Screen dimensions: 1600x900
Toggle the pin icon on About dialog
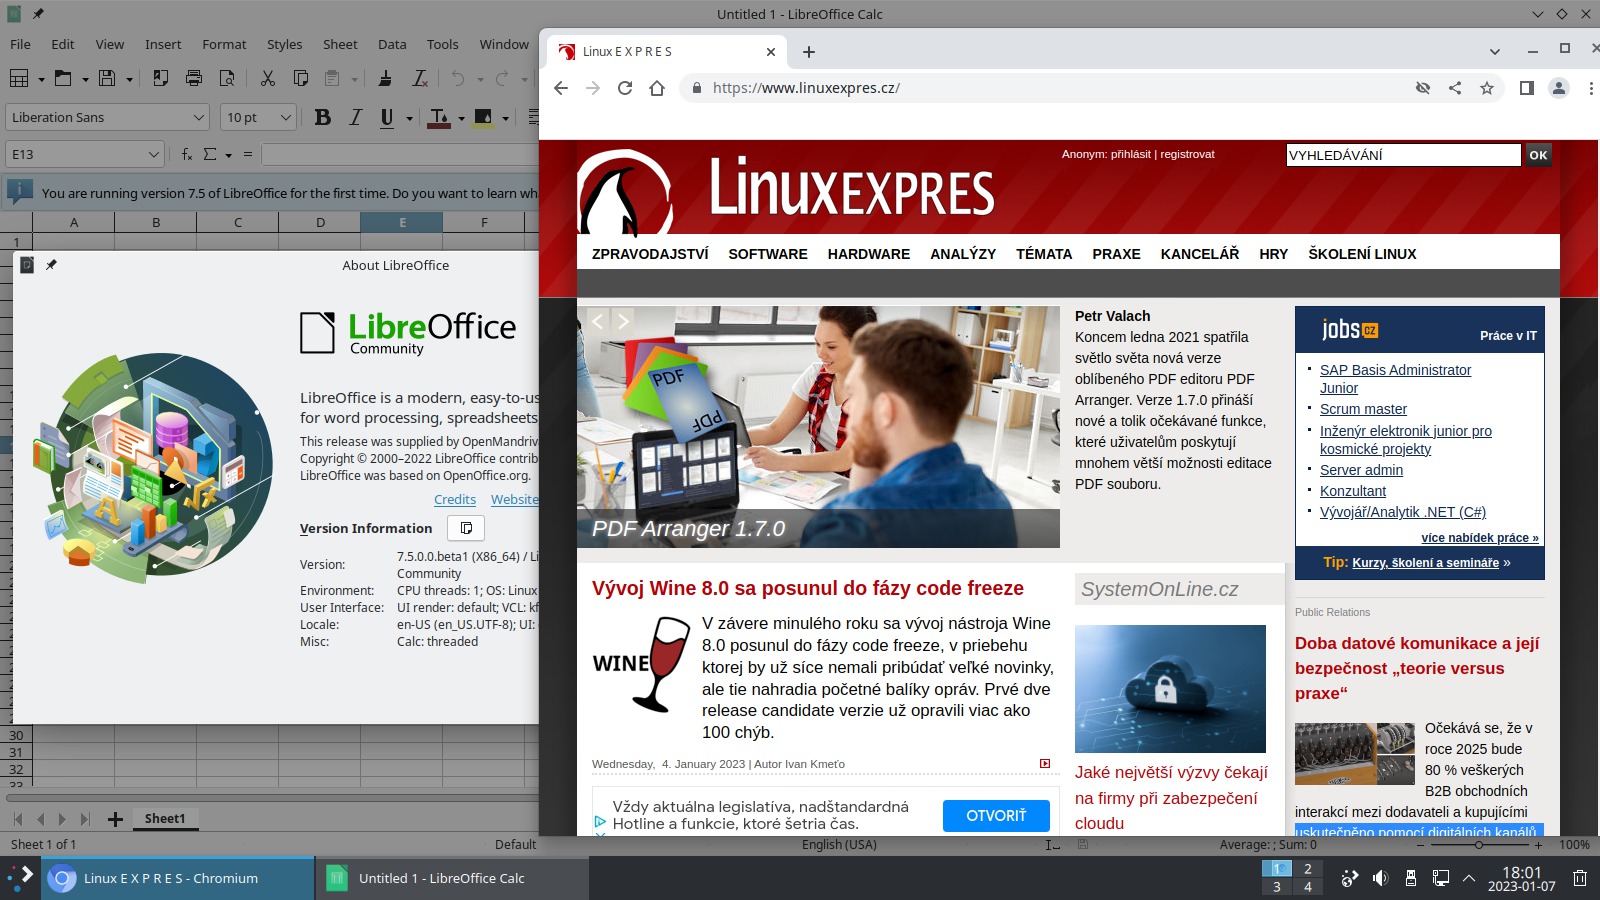[51, 265]
